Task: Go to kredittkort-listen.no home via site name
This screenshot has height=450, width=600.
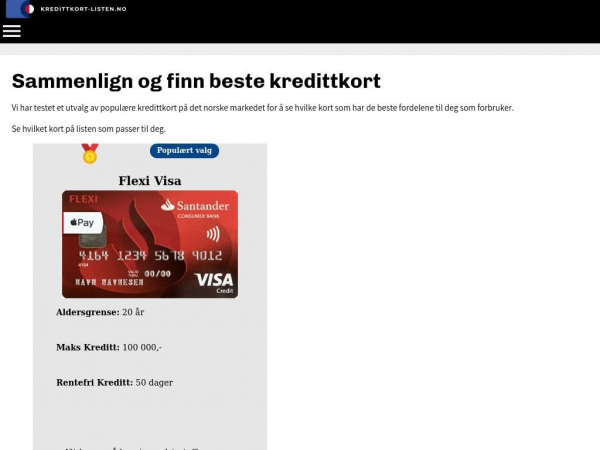Action: (83, 9)
